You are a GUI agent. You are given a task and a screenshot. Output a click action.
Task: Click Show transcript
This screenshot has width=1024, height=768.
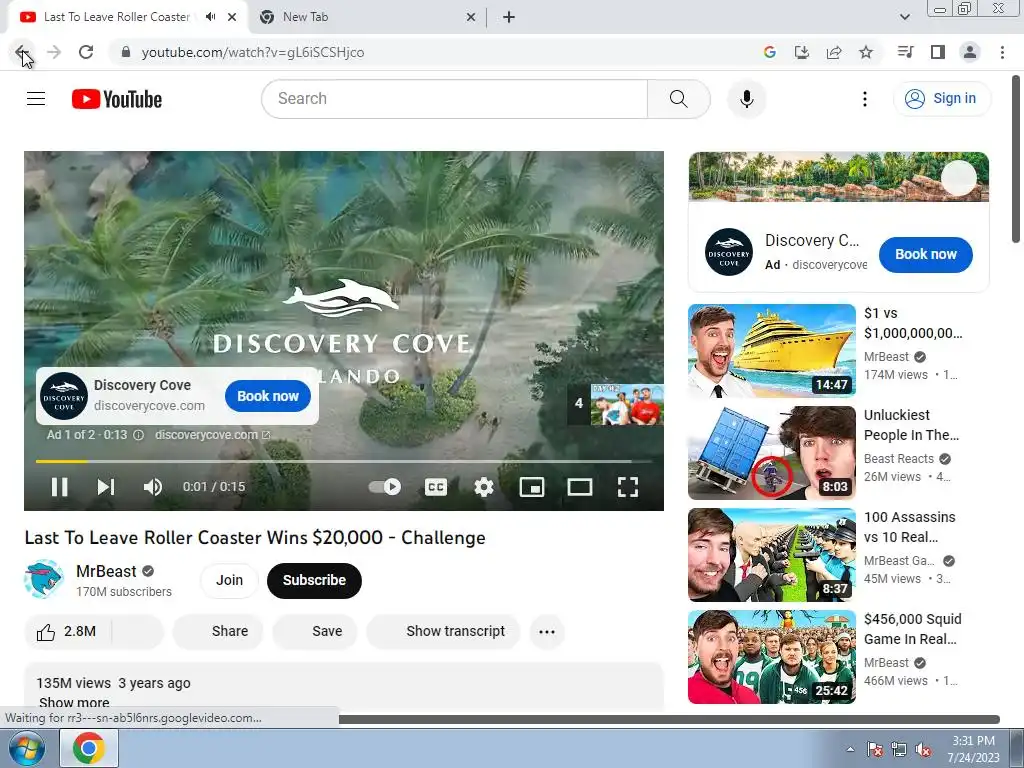(443, 632)
